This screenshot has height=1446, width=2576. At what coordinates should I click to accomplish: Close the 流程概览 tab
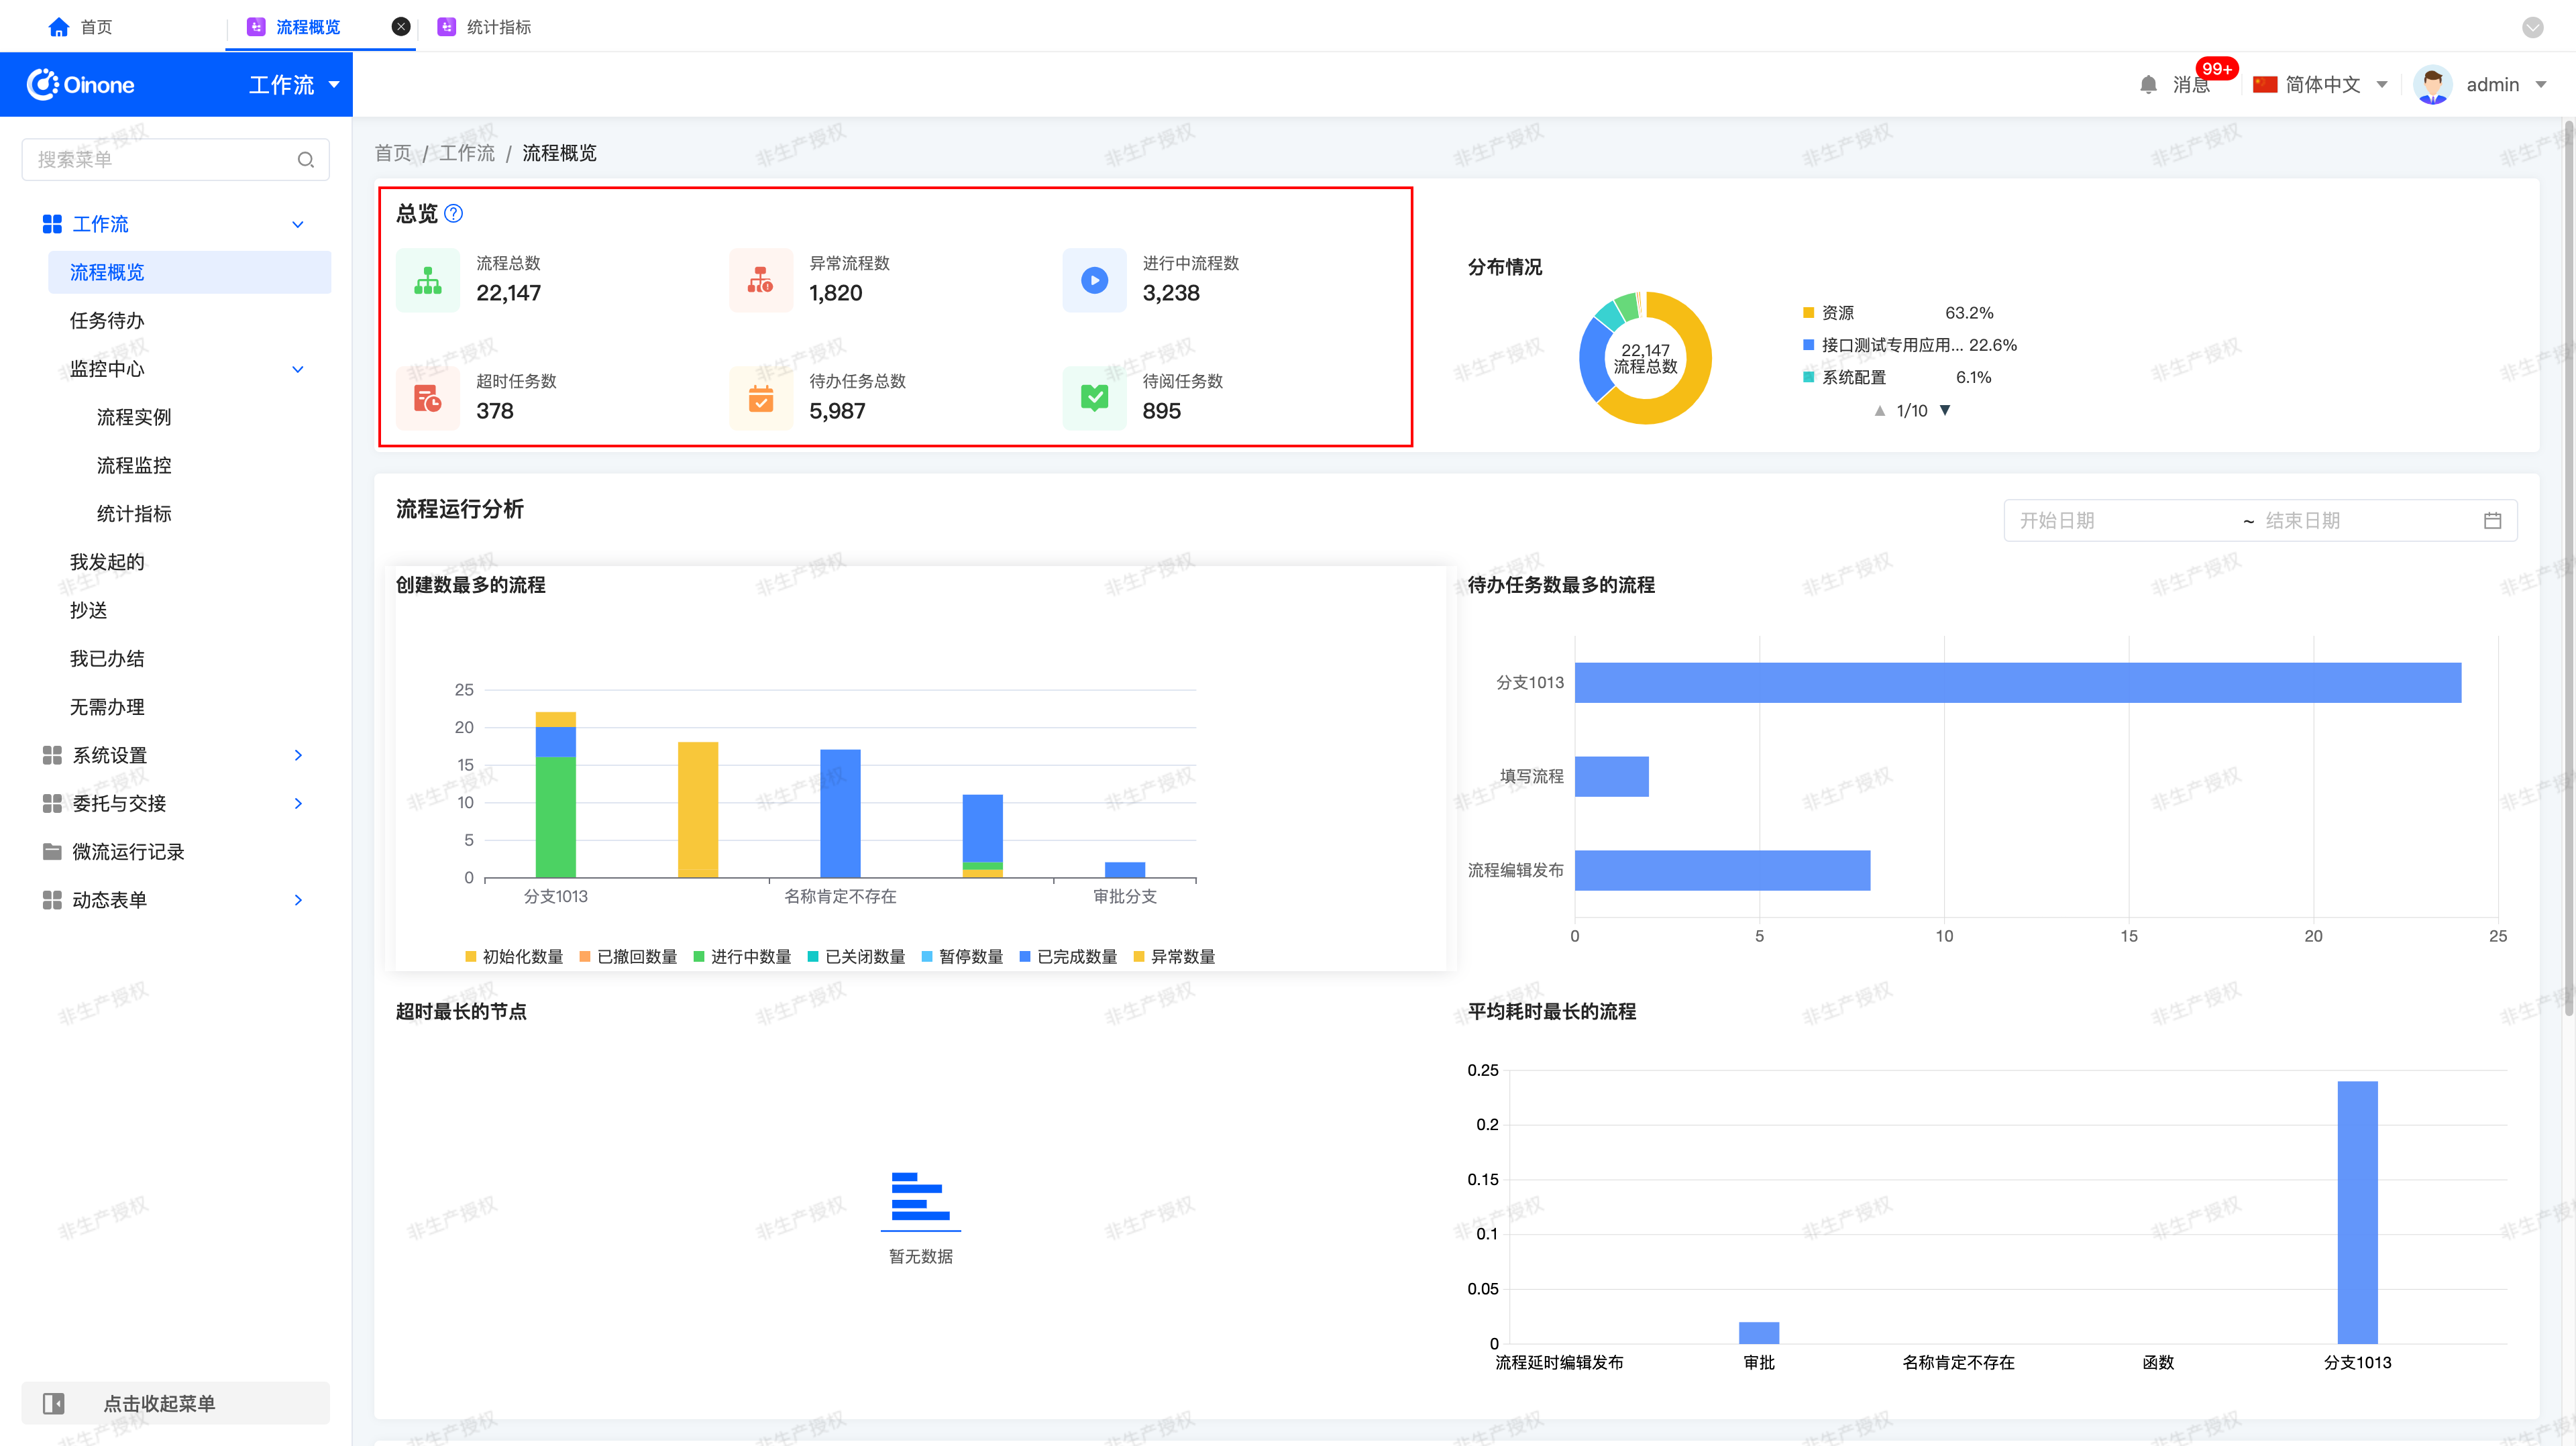coord(401,27)
